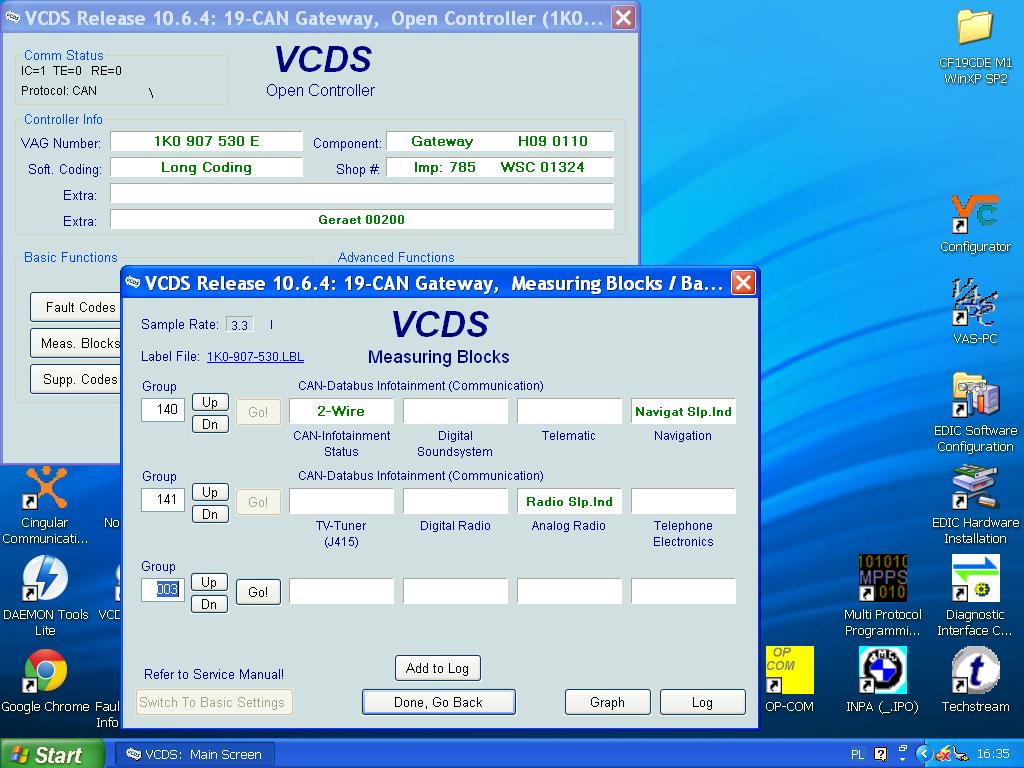The image size is (1024, 768).
Task: Decrement group 140 with Dn button
Action: click(210, 424)
